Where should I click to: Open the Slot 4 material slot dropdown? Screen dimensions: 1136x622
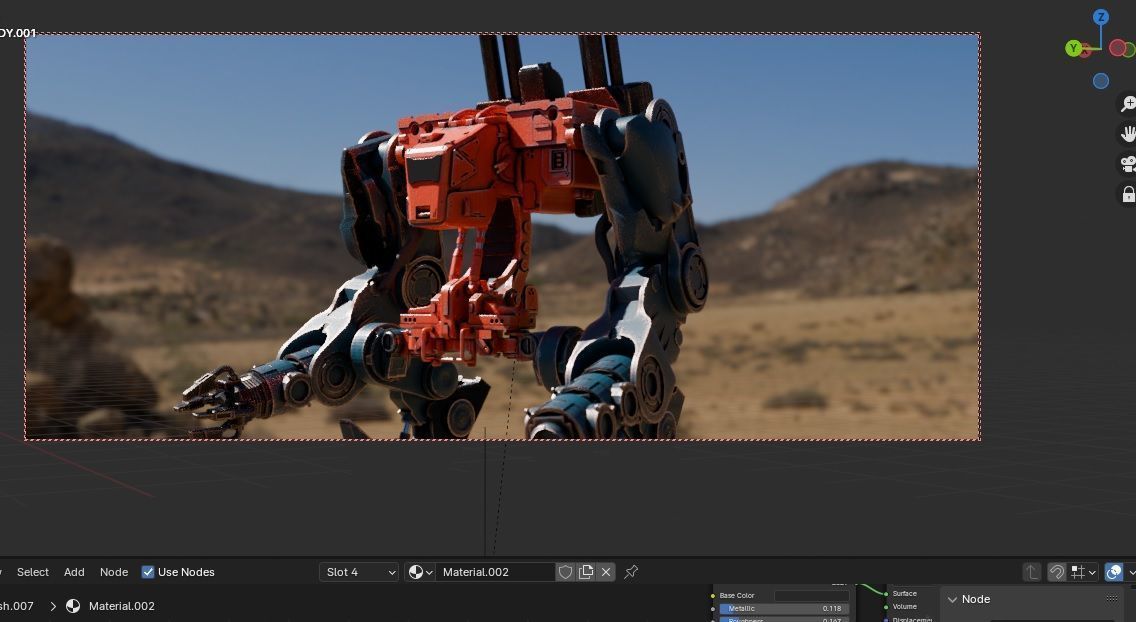click(x=359, y=572)
